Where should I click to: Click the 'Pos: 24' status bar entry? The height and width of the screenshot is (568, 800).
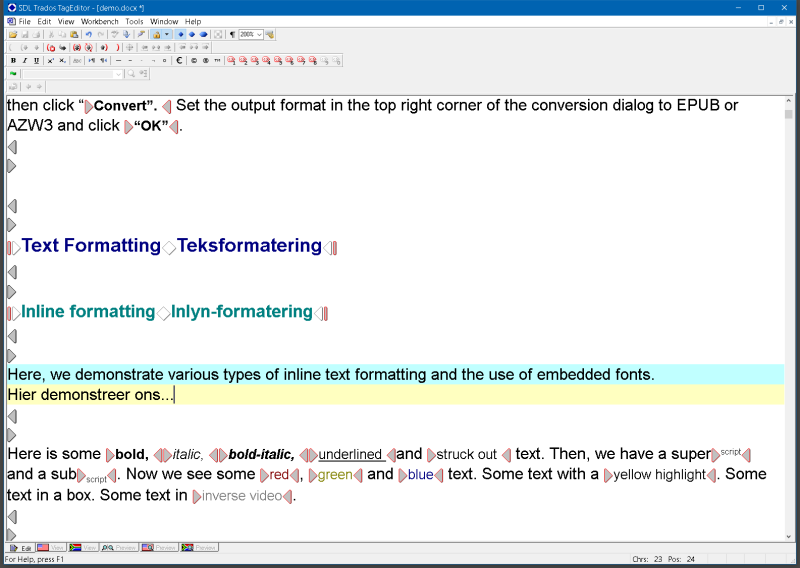(681, 559)
